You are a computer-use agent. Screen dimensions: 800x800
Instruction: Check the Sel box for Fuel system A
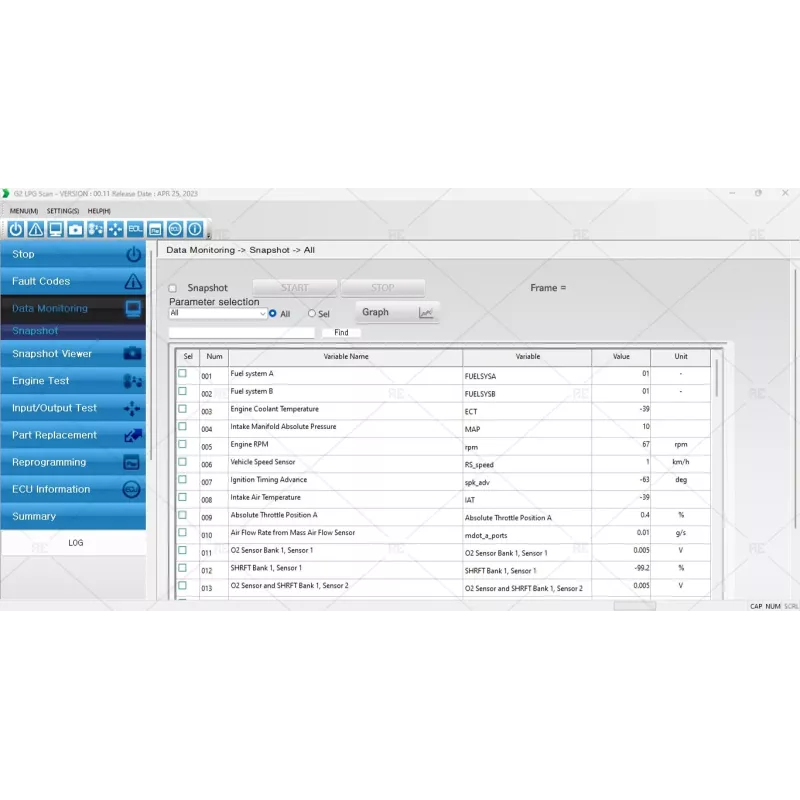point(182,373)
